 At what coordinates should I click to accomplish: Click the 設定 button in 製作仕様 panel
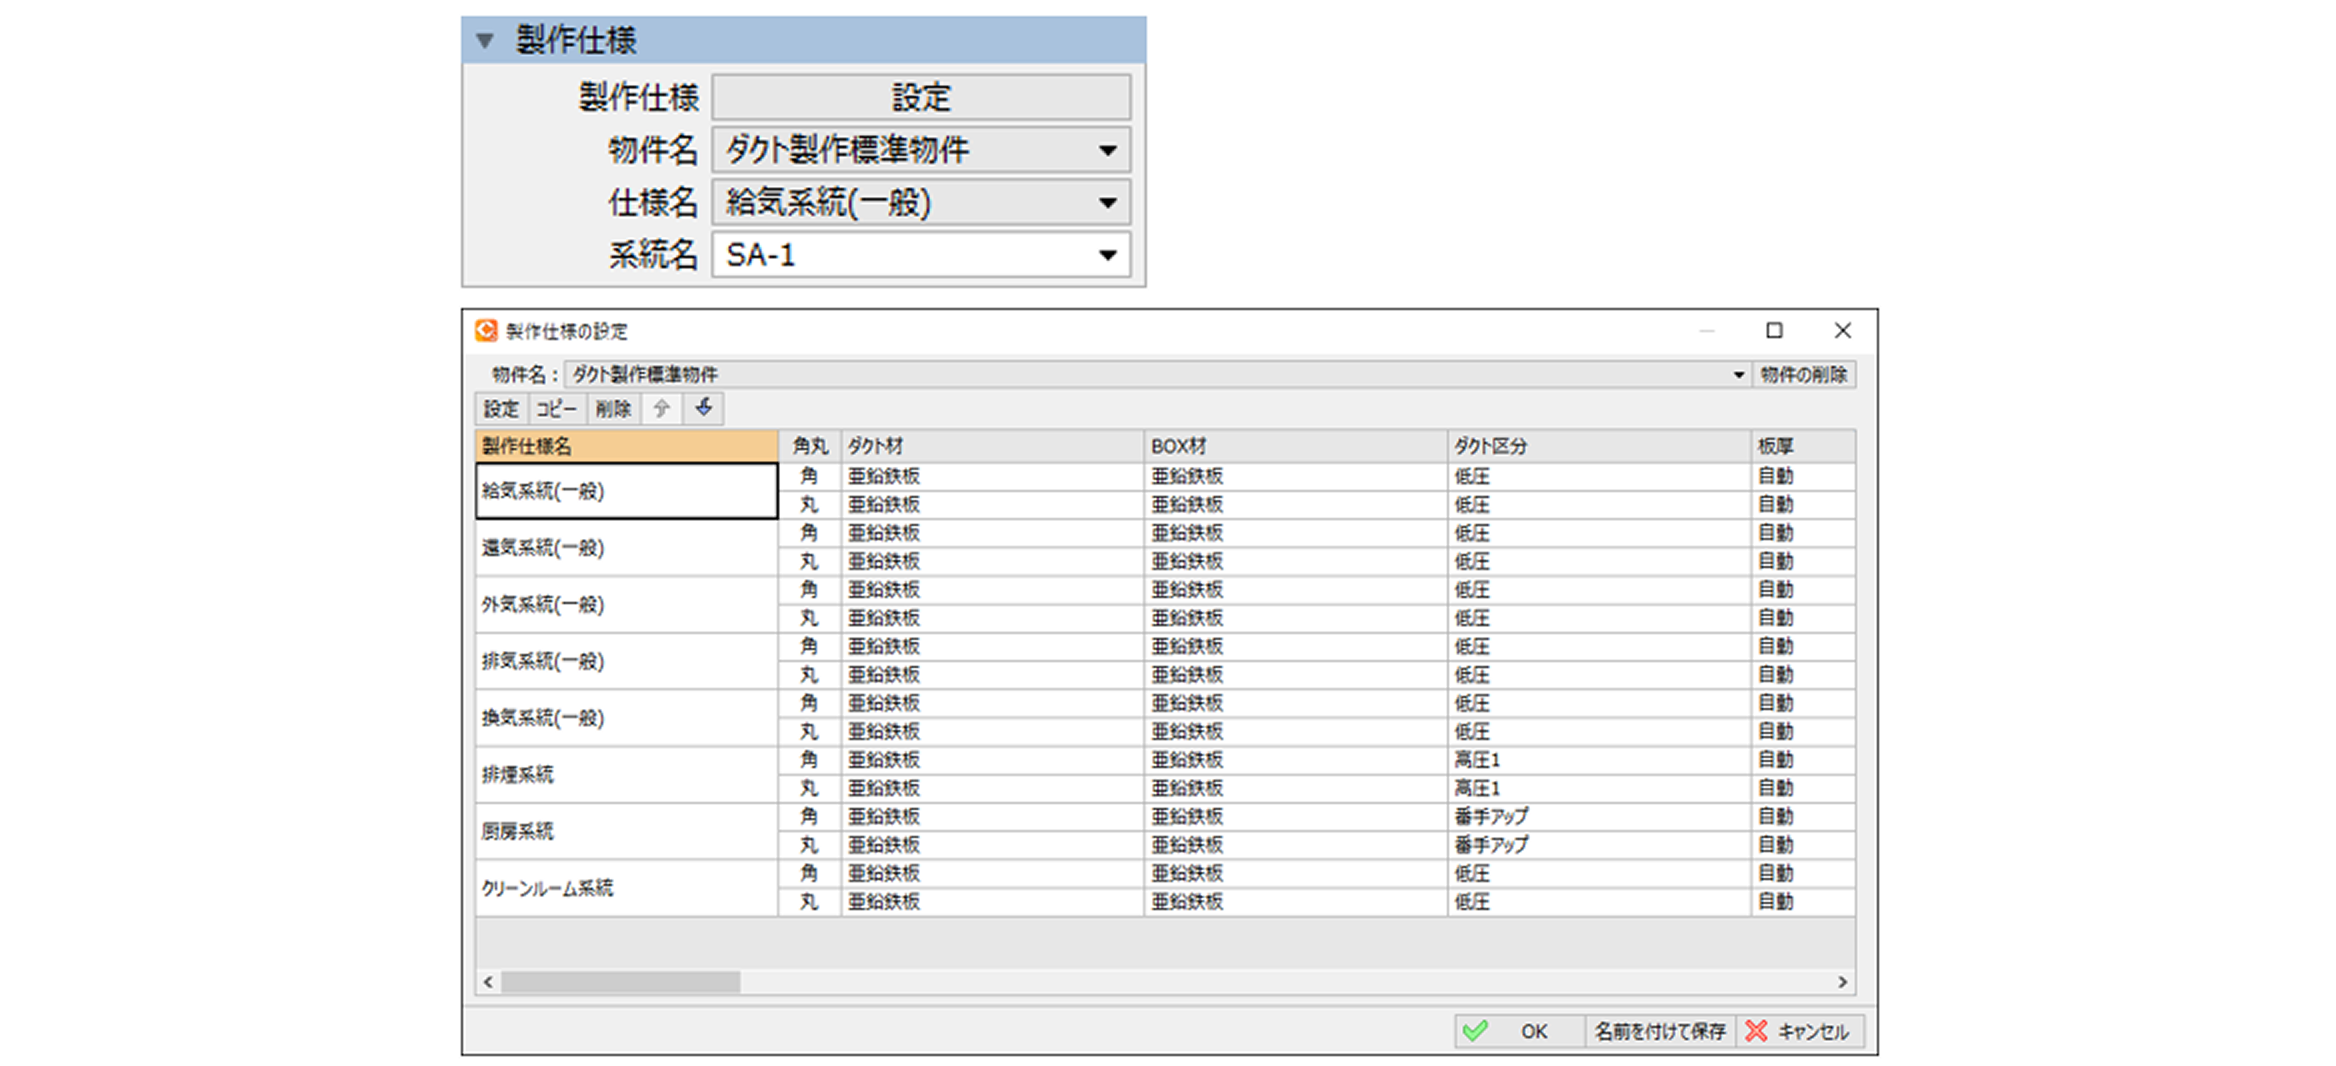tap(920, 98)
